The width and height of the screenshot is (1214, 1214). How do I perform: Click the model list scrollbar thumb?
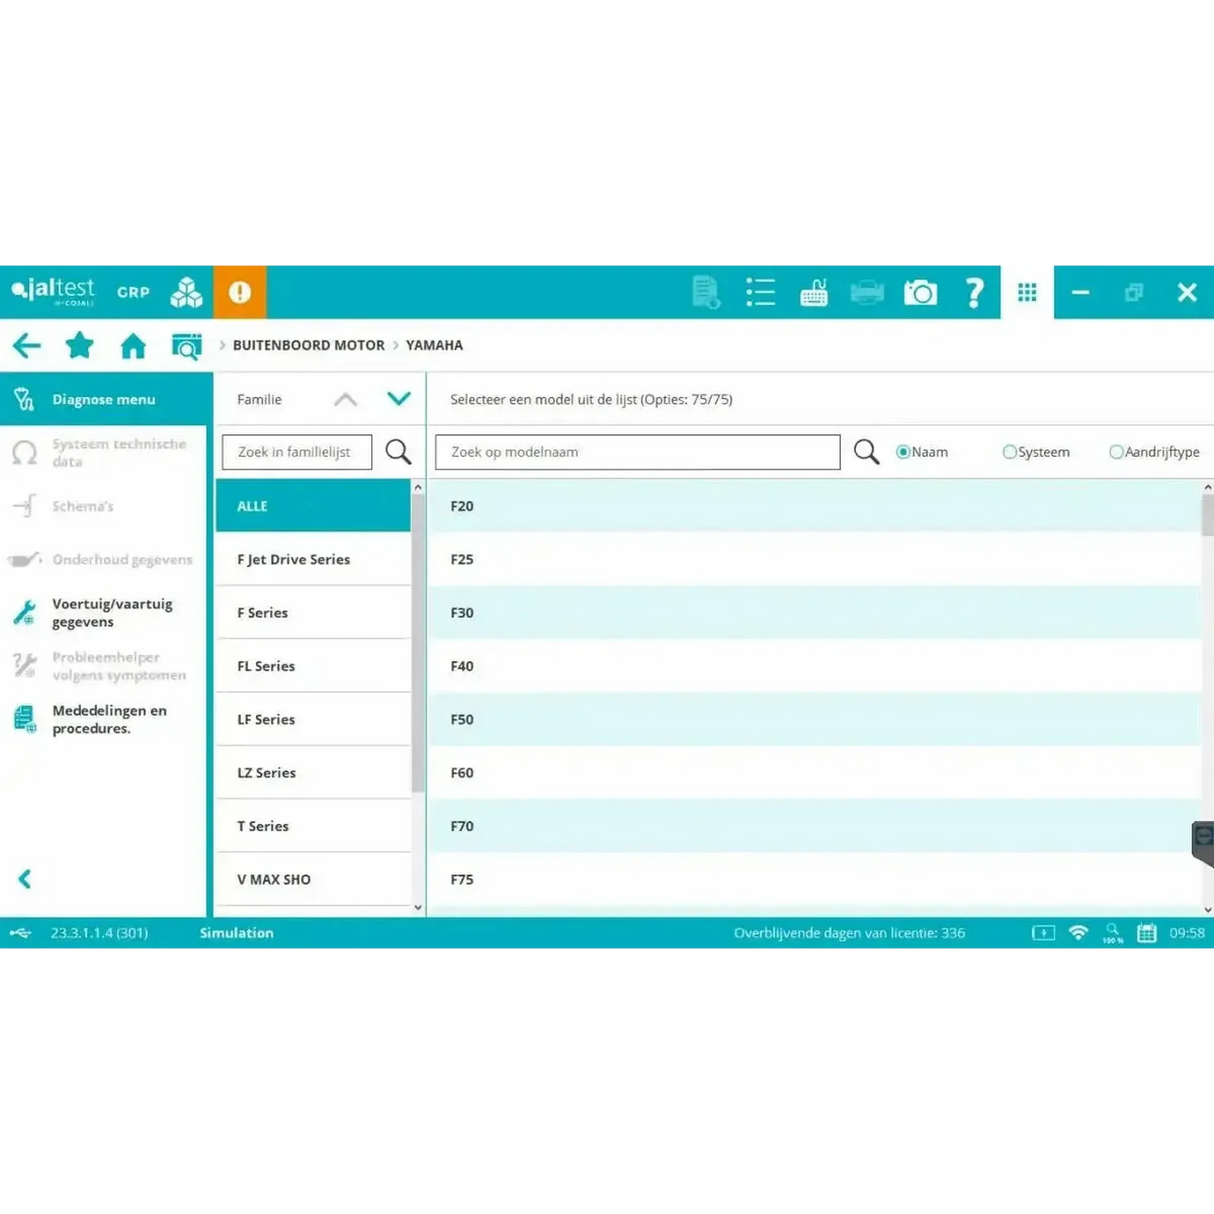(1208, 516)
